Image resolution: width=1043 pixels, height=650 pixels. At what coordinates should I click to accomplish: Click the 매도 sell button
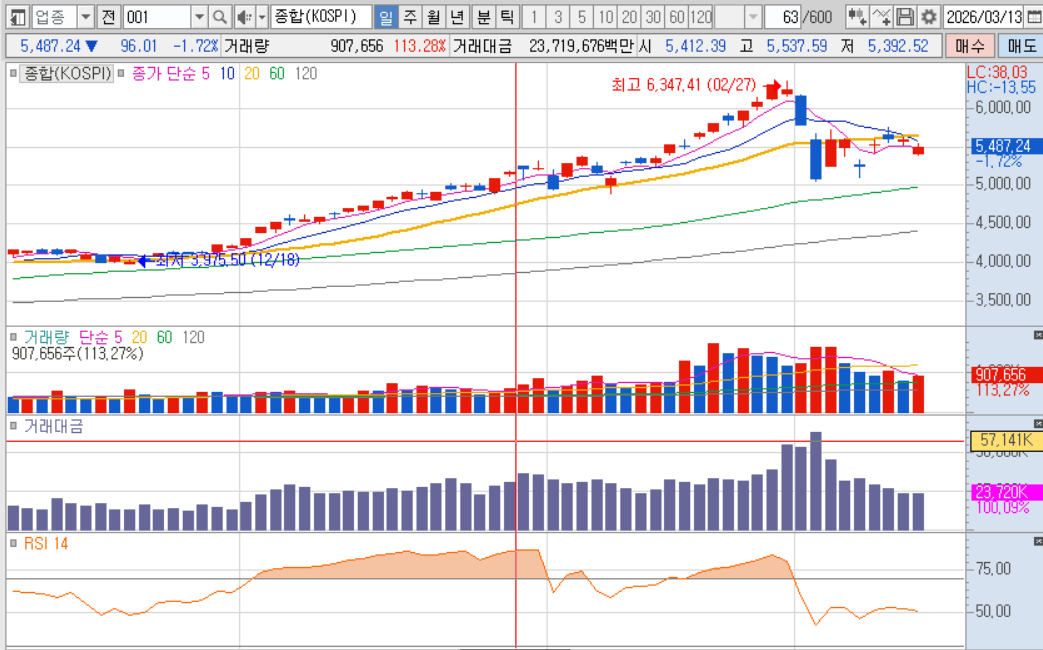pyautogui.click(x=1021, y=46)
